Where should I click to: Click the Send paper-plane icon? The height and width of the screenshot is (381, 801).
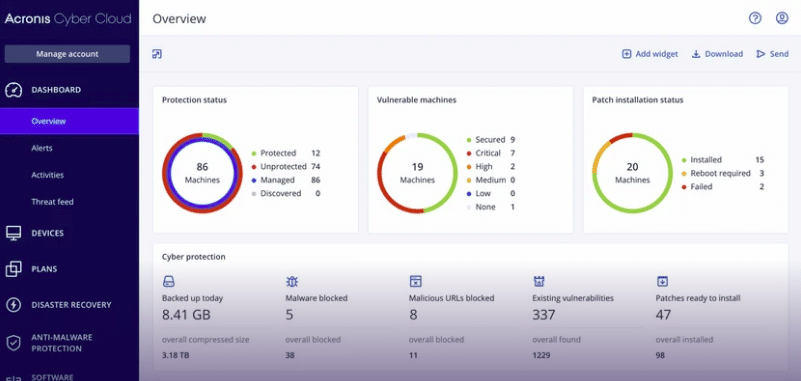[761, 54]
